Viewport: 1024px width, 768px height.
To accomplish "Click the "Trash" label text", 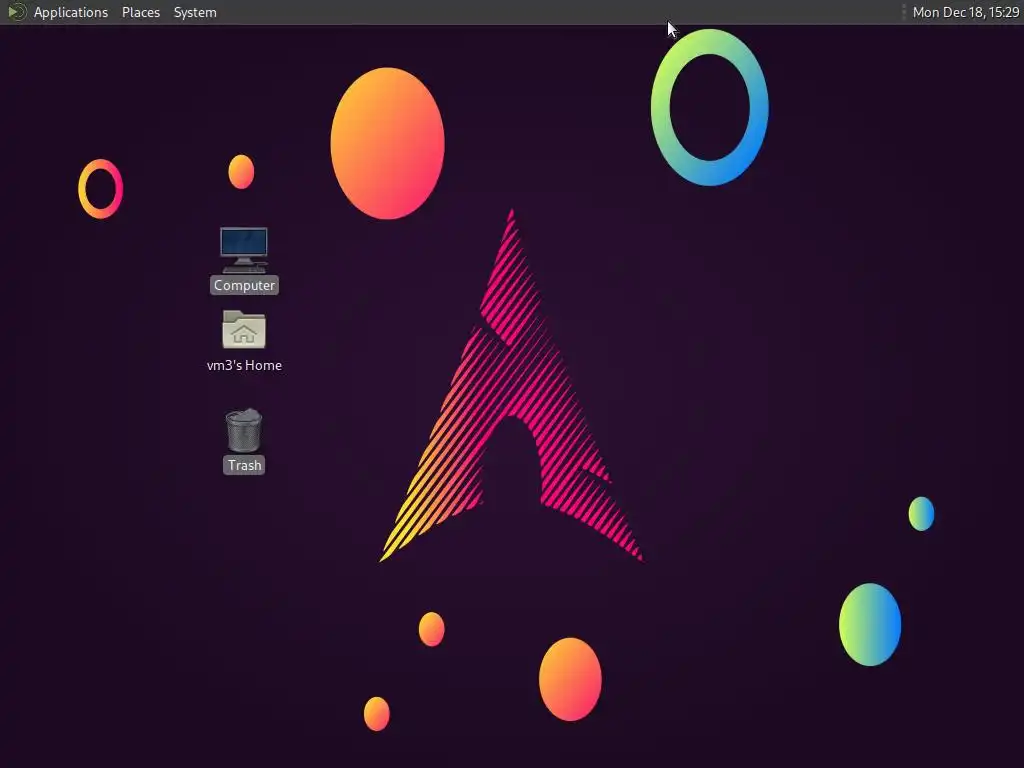I will 244,465.
